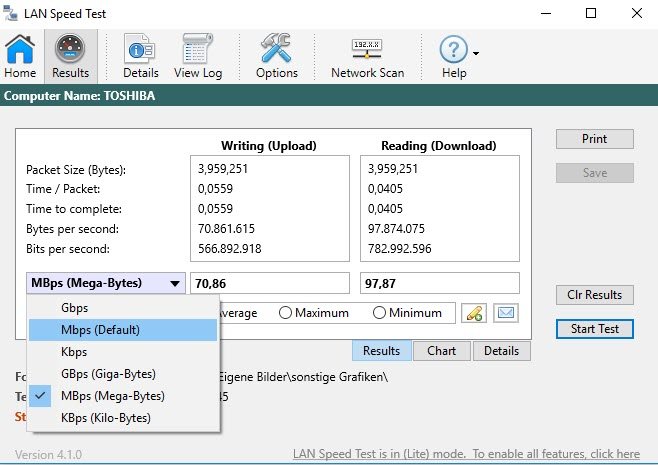The height and width of the screenshot is (465, 658).
Task: Choose Mbps (Default) from the list
Action: click(x=100, y=330)
